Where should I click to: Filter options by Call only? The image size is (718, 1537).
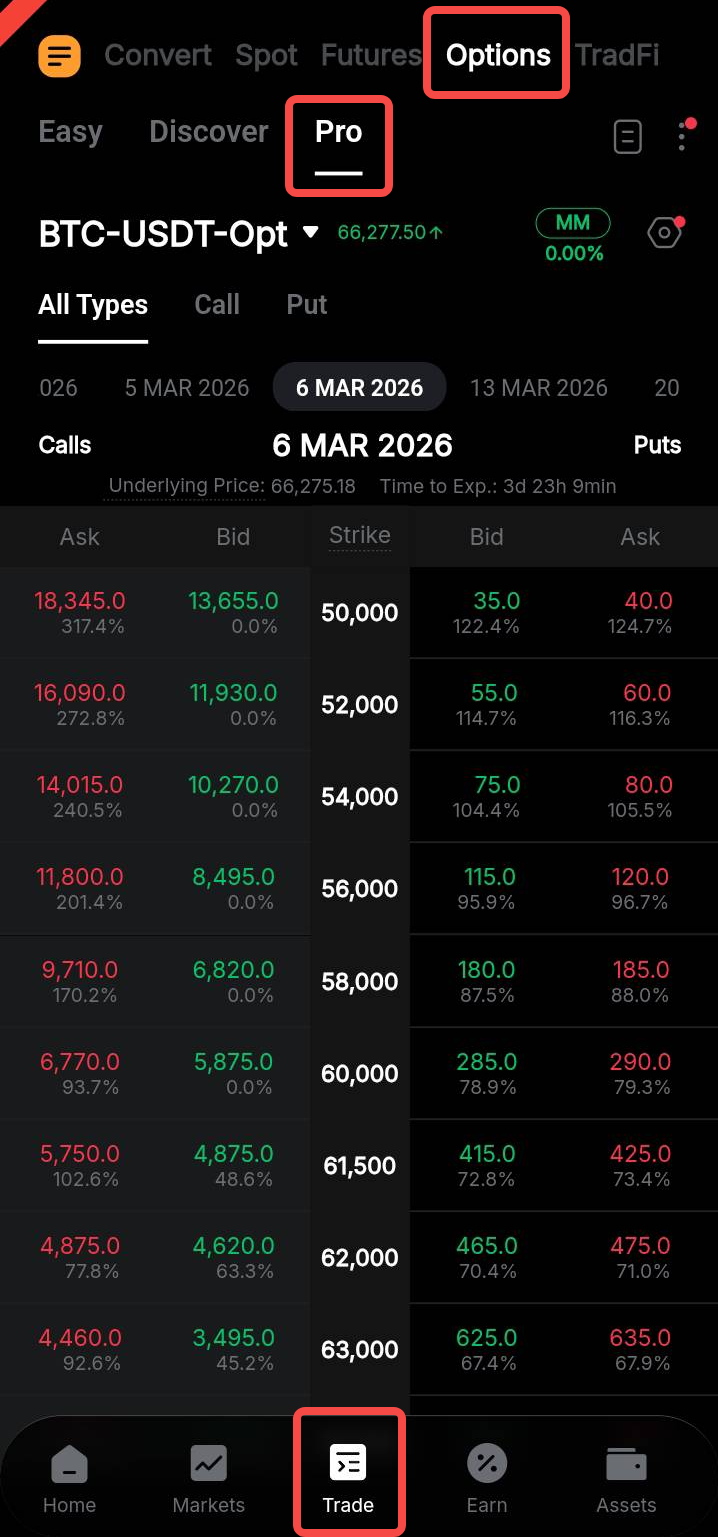pos(217,305)
